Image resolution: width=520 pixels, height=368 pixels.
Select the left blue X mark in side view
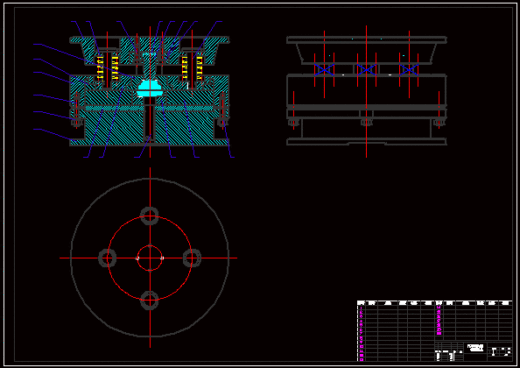click(x=324, y=70)
